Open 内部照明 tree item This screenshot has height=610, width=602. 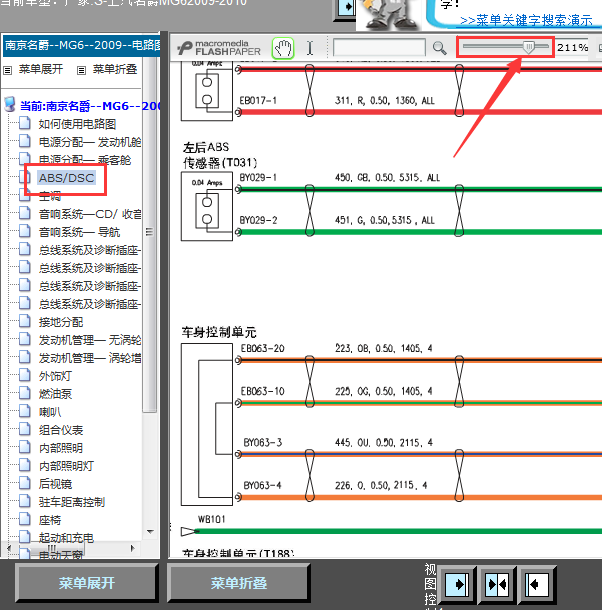(x=61, y=448)
